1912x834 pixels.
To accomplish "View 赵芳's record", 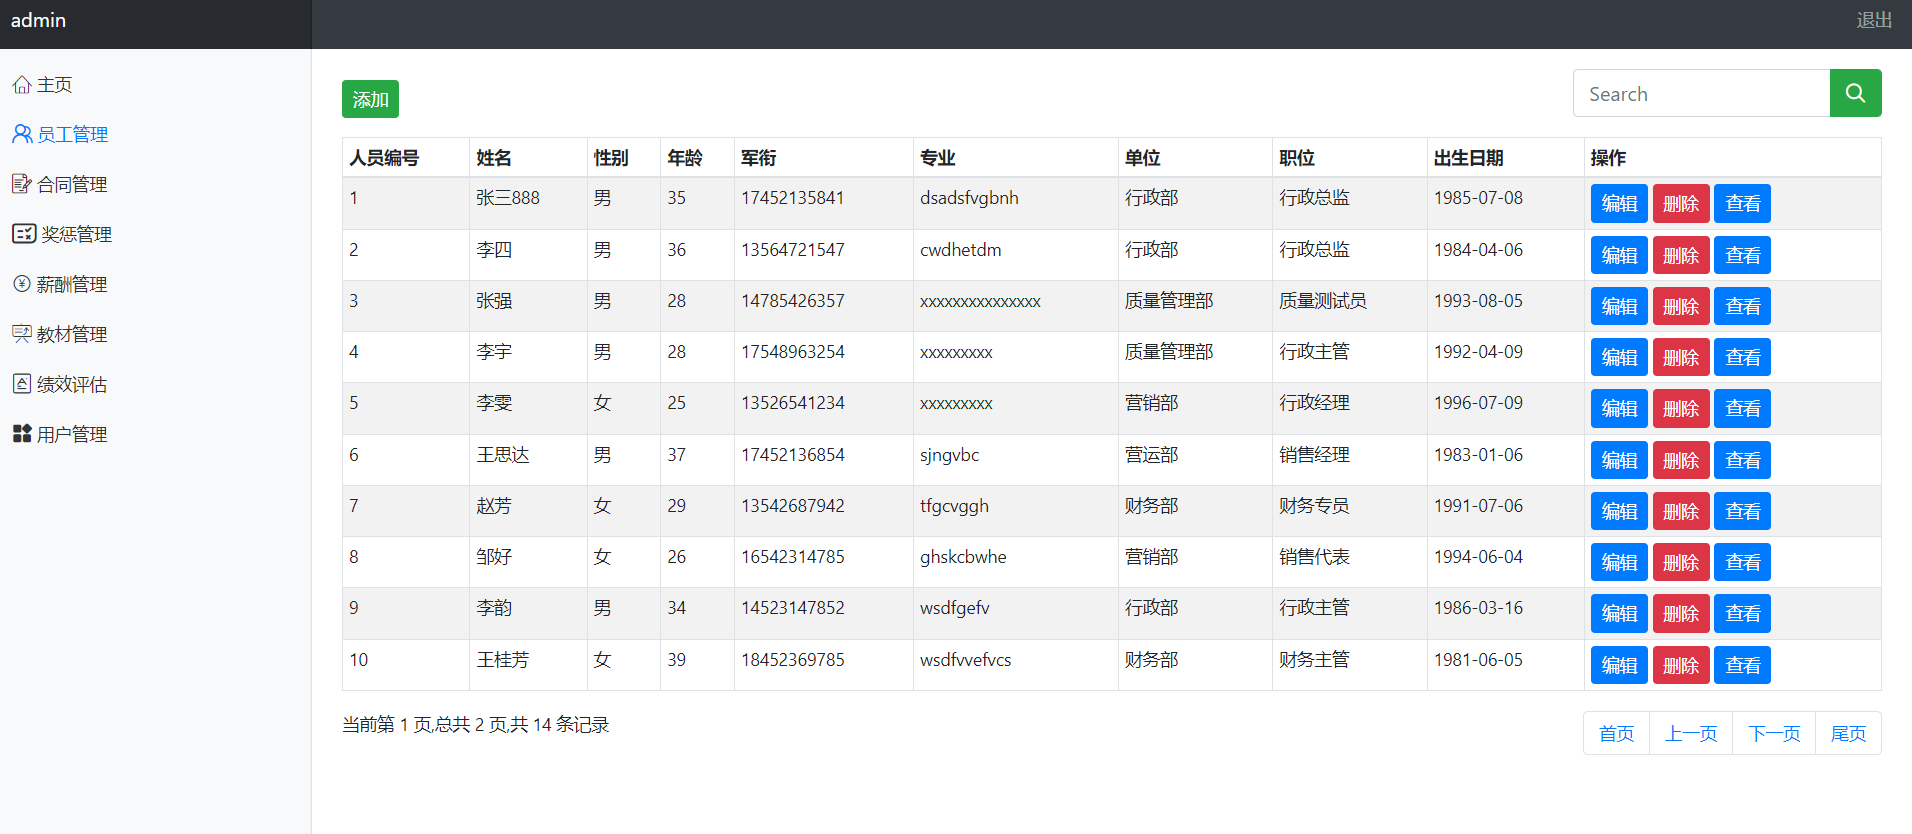I will (x=1742, y=511).
